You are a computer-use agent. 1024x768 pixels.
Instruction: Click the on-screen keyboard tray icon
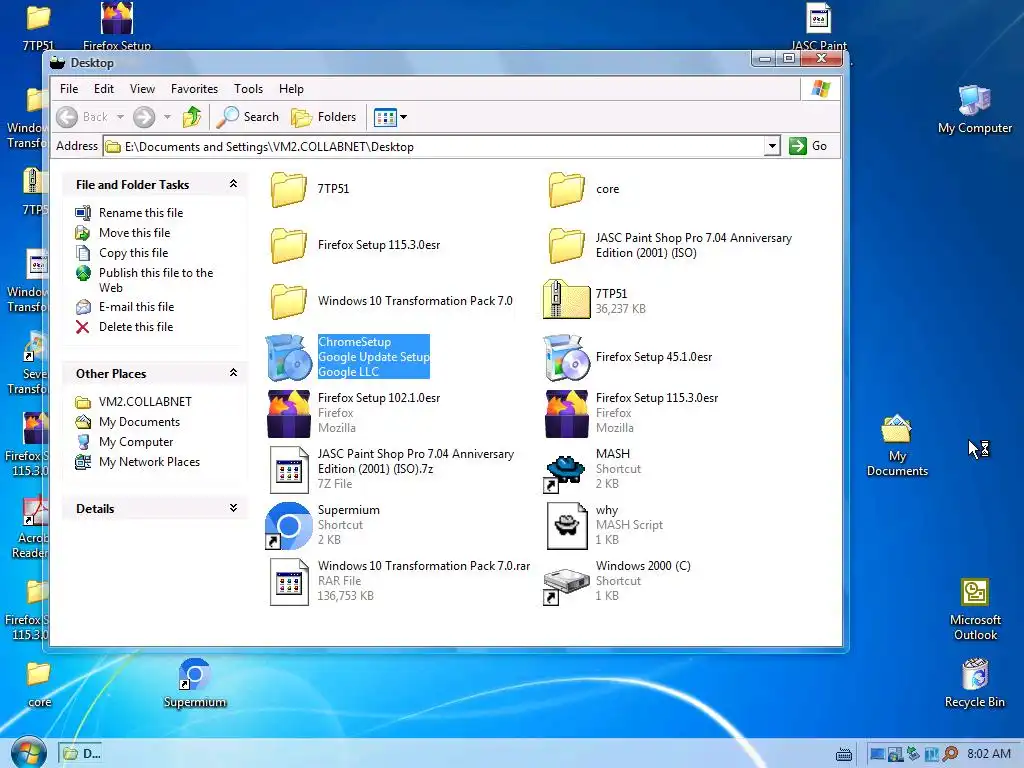coord(843,755)
